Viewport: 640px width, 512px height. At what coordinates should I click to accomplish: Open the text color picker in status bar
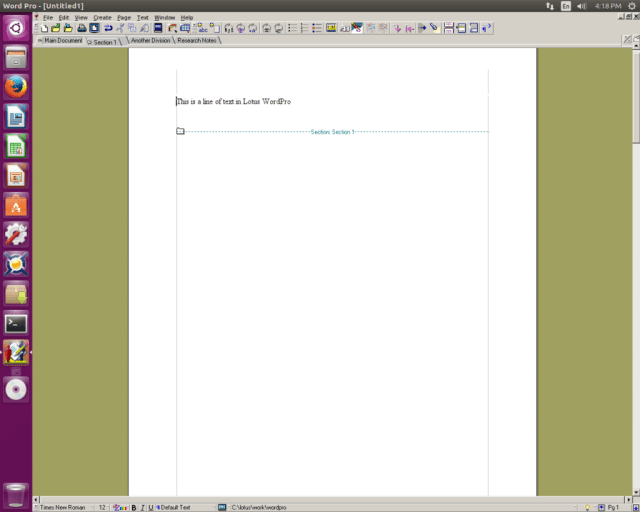click(x=120, y=508)
